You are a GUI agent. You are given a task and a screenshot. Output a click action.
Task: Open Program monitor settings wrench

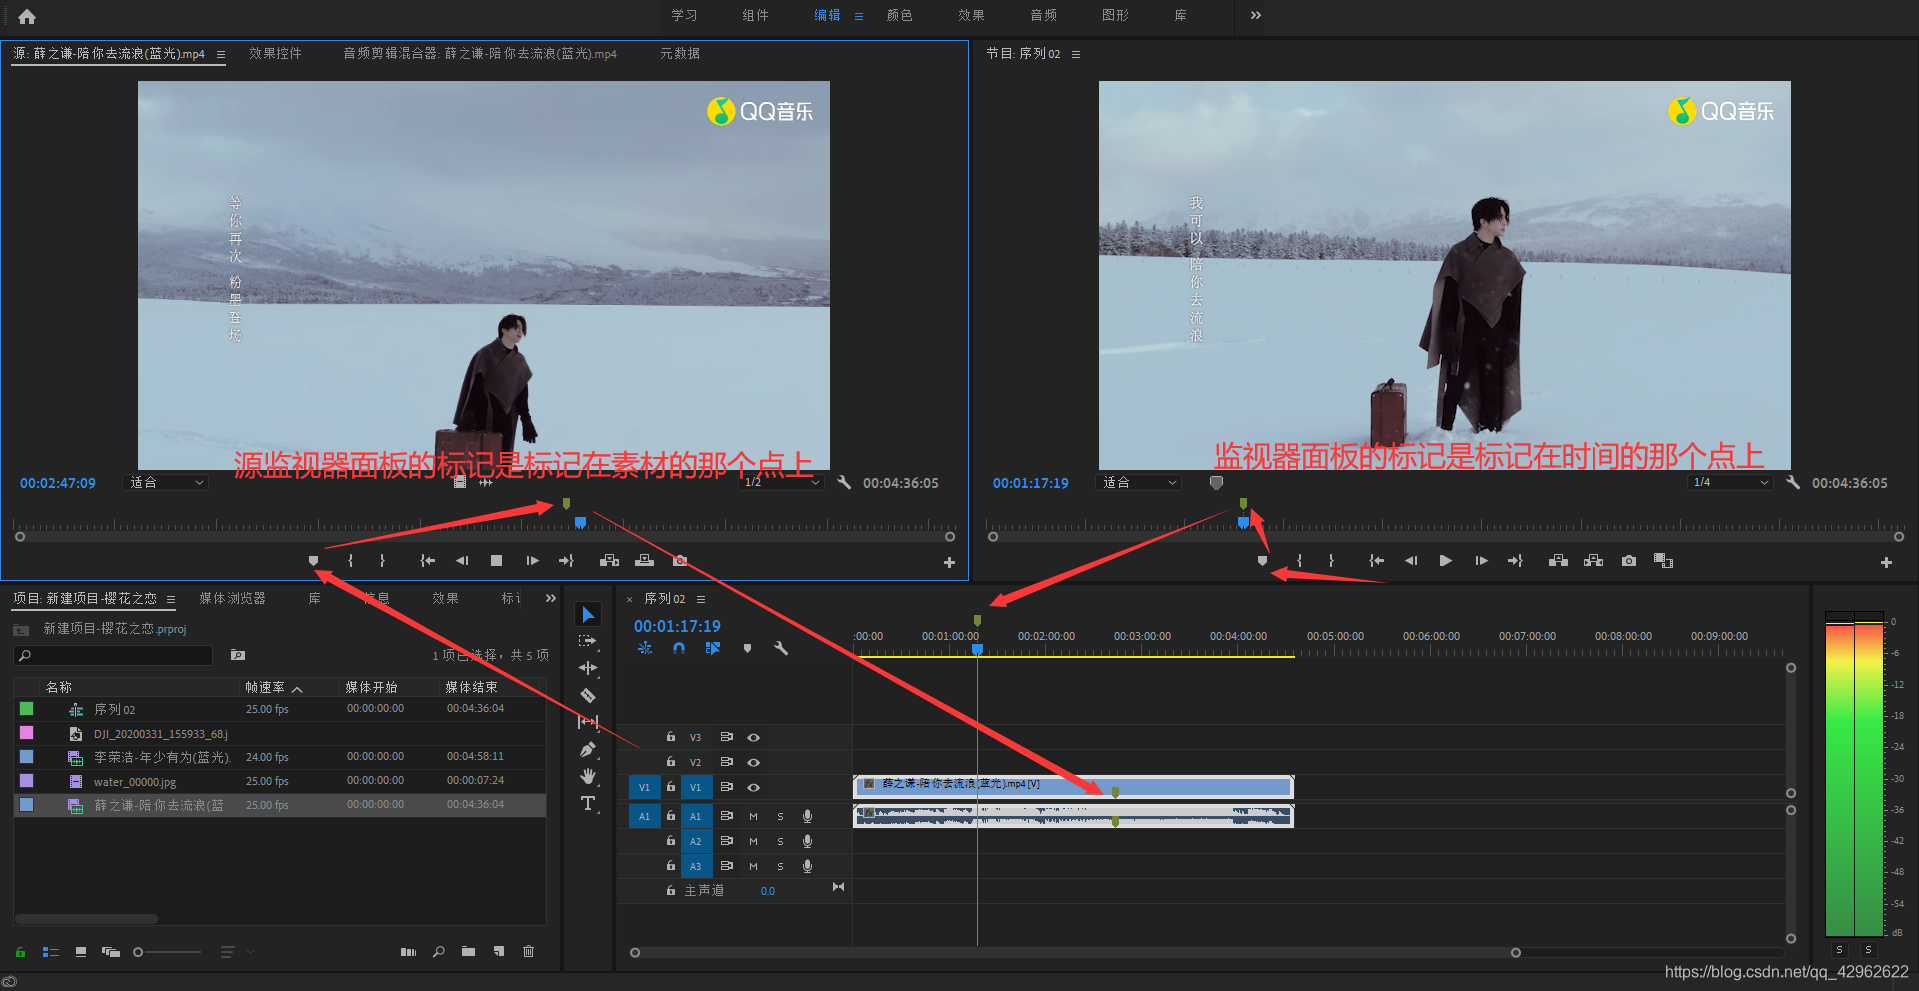tap(1793, 482)
